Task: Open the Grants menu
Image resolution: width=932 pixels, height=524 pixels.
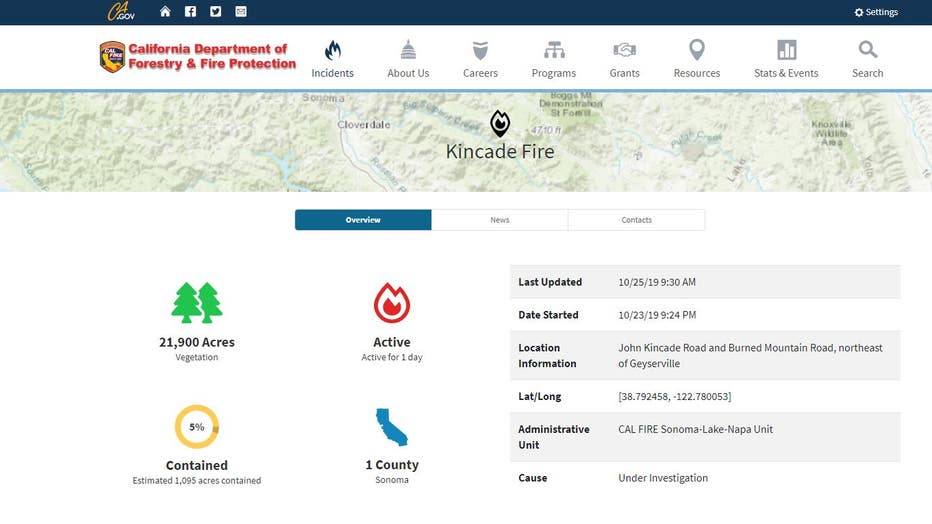Action: (625, 59)
